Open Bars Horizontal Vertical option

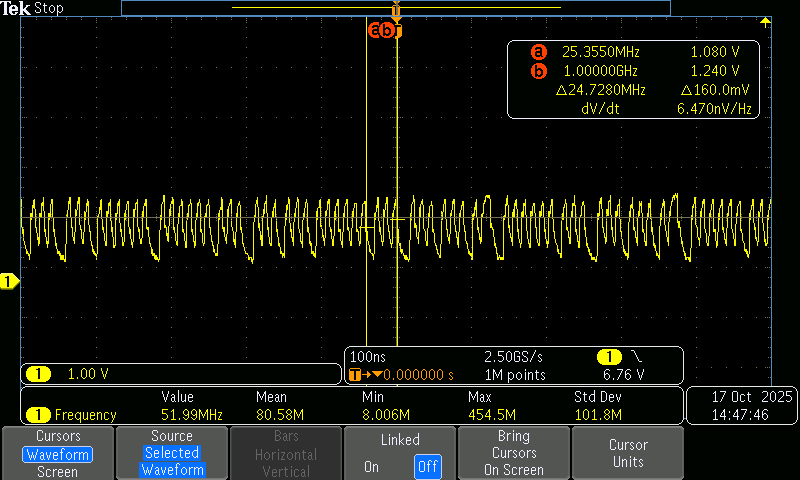[x=286, y=453]
